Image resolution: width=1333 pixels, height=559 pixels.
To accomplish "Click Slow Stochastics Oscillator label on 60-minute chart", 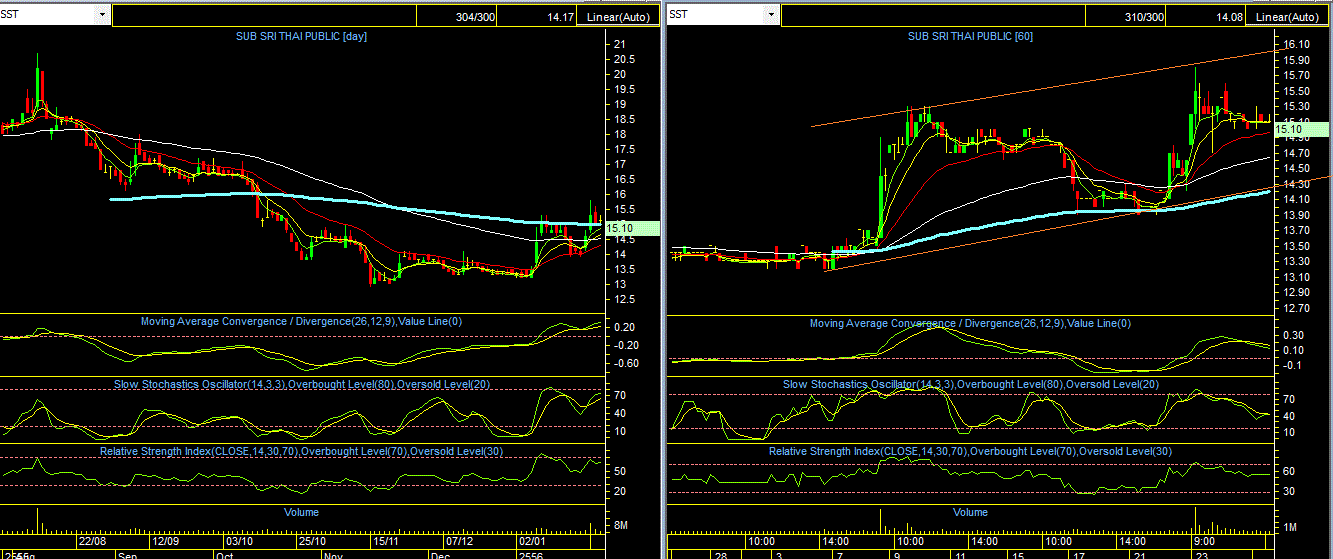I will coord(971,384).
